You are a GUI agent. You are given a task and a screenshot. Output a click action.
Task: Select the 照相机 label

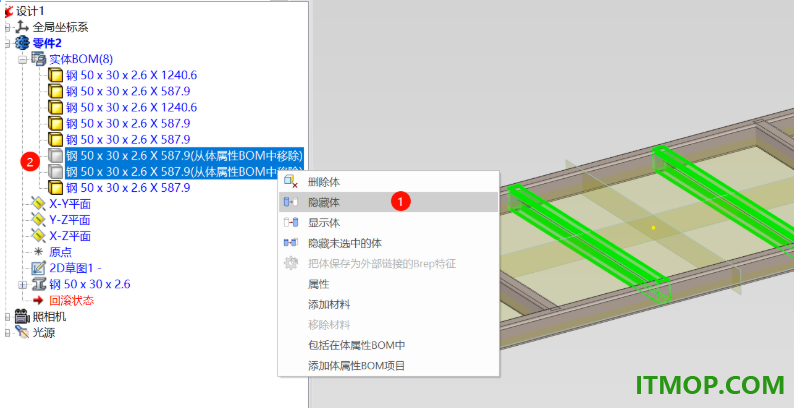[x=50, y=317]
